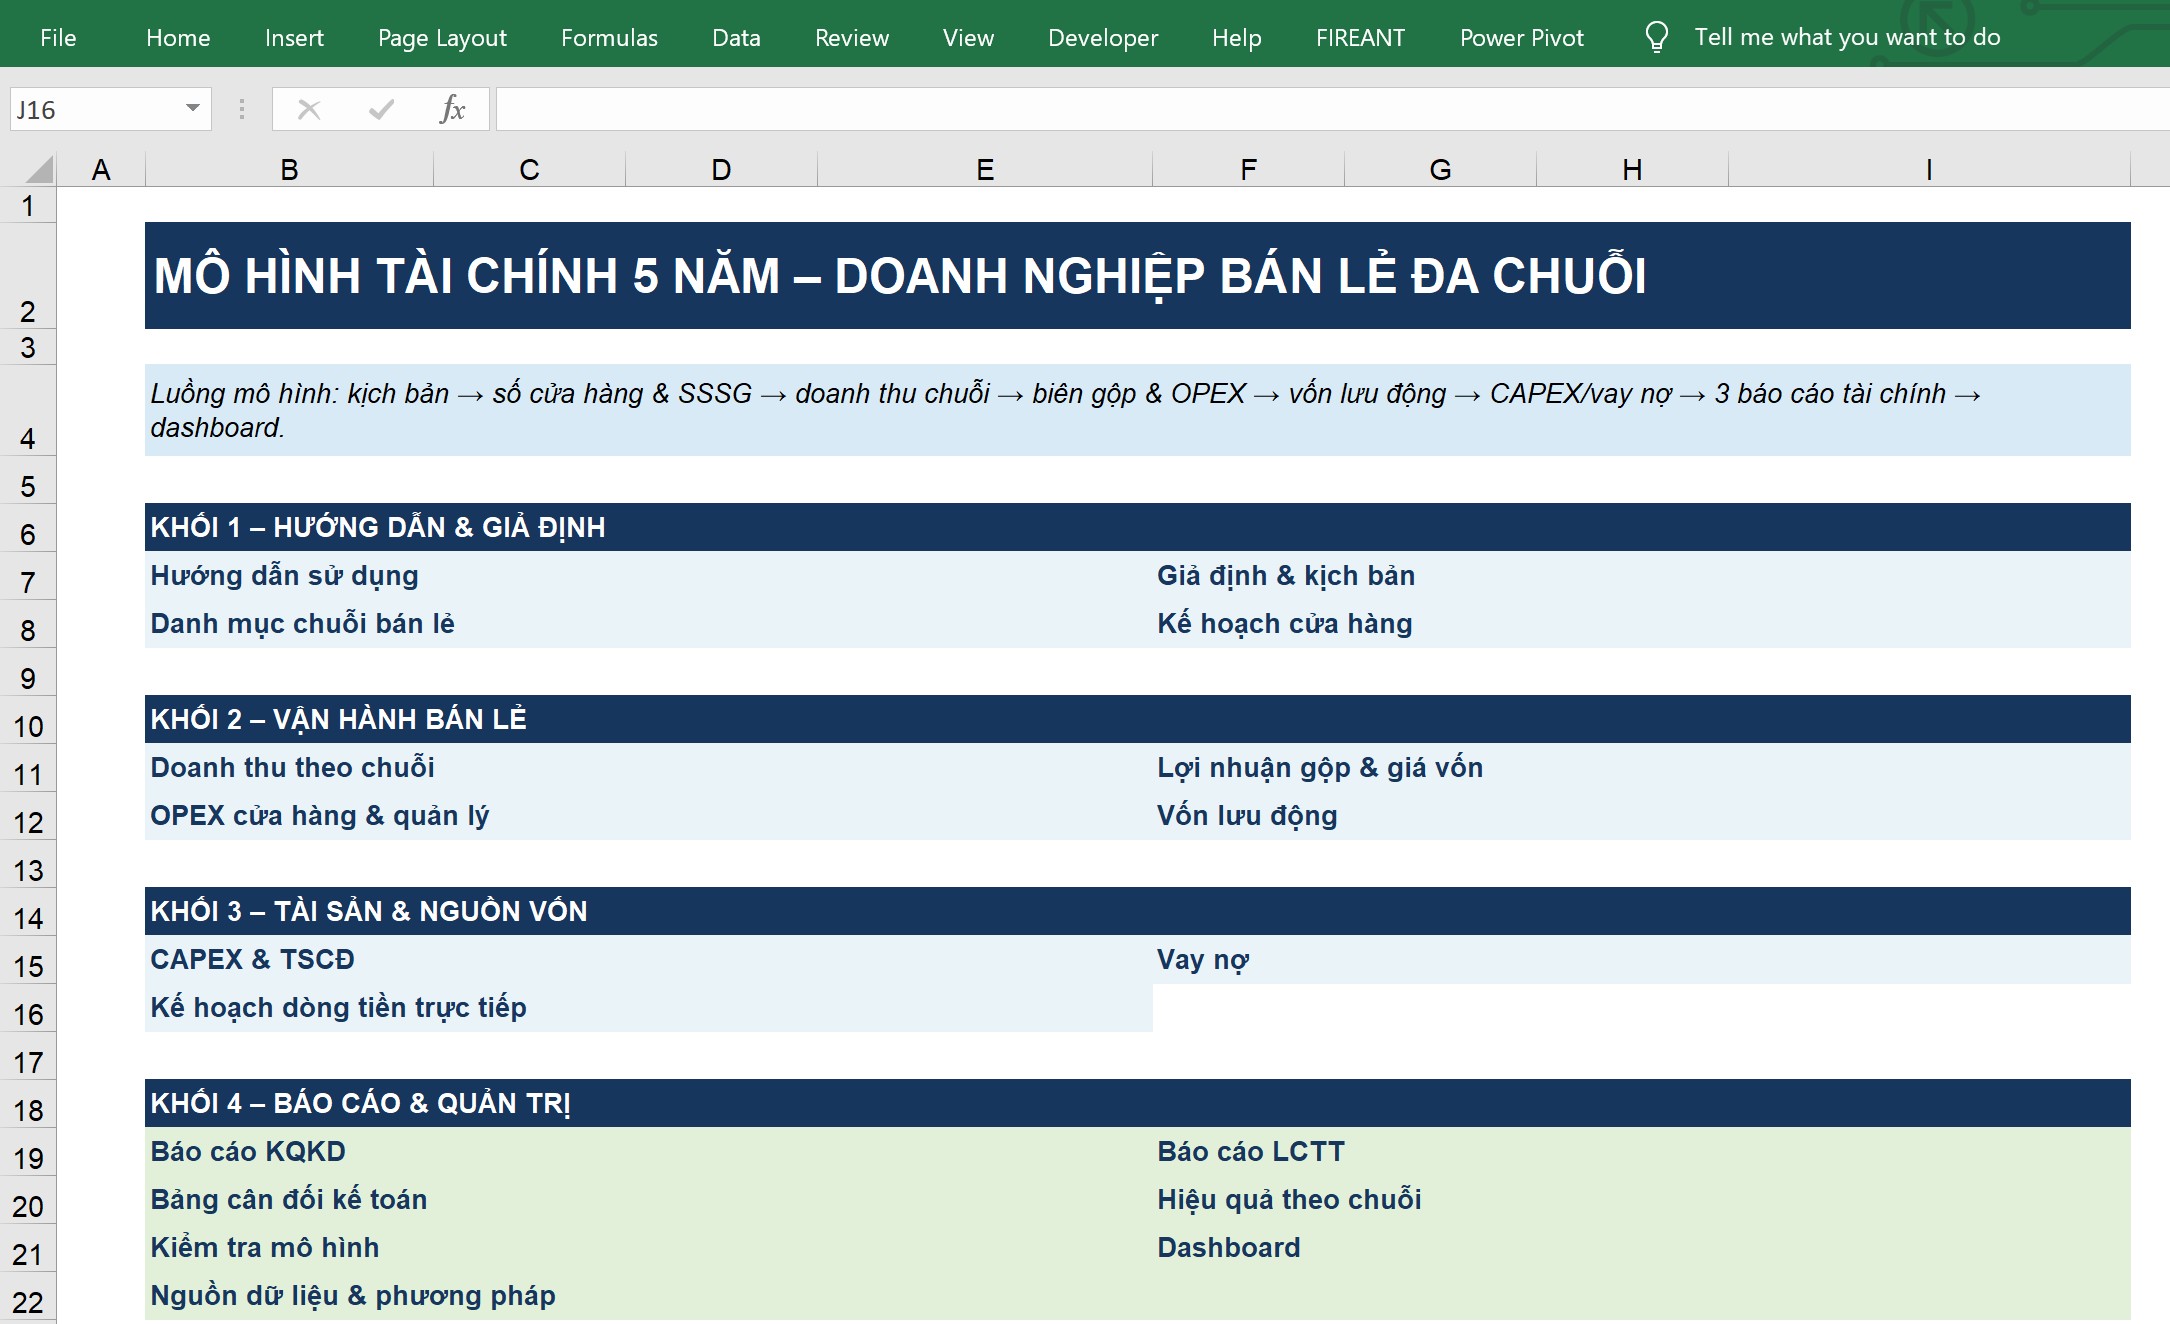Open the Page Layout tab
Image resolution: width=2170 pixels, height=1324 pixels.
pyautogui.click(x=442, y=38)
